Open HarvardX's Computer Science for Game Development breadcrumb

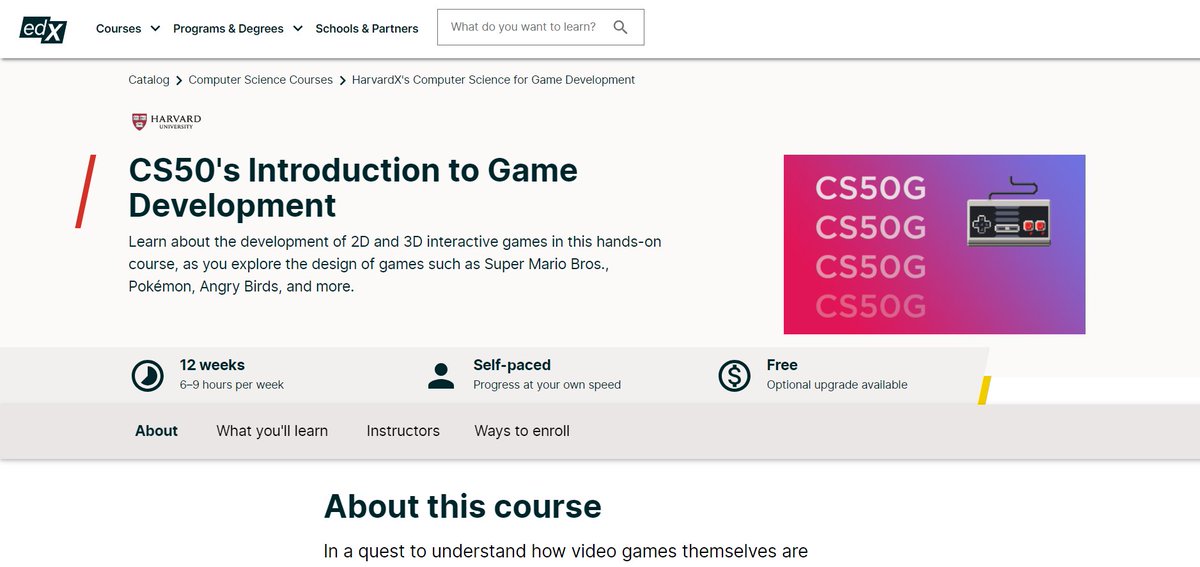click(493, 80)
